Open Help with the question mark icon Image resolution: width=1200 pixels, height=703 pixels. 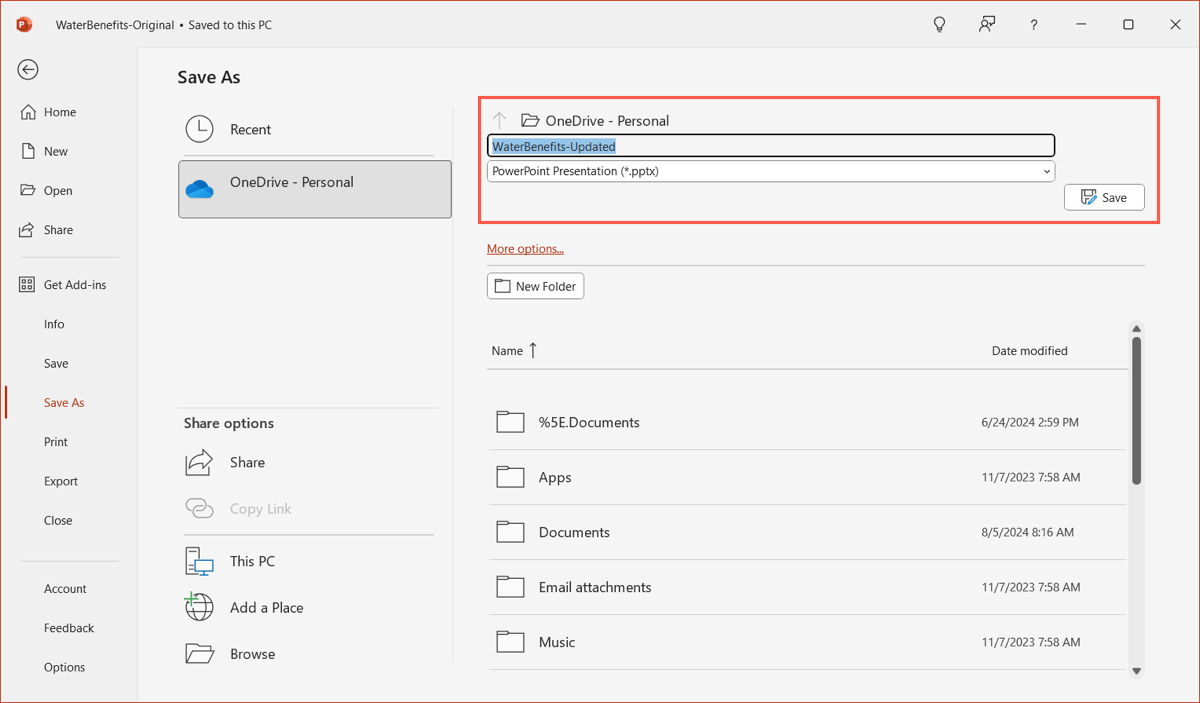(1034, 25)
